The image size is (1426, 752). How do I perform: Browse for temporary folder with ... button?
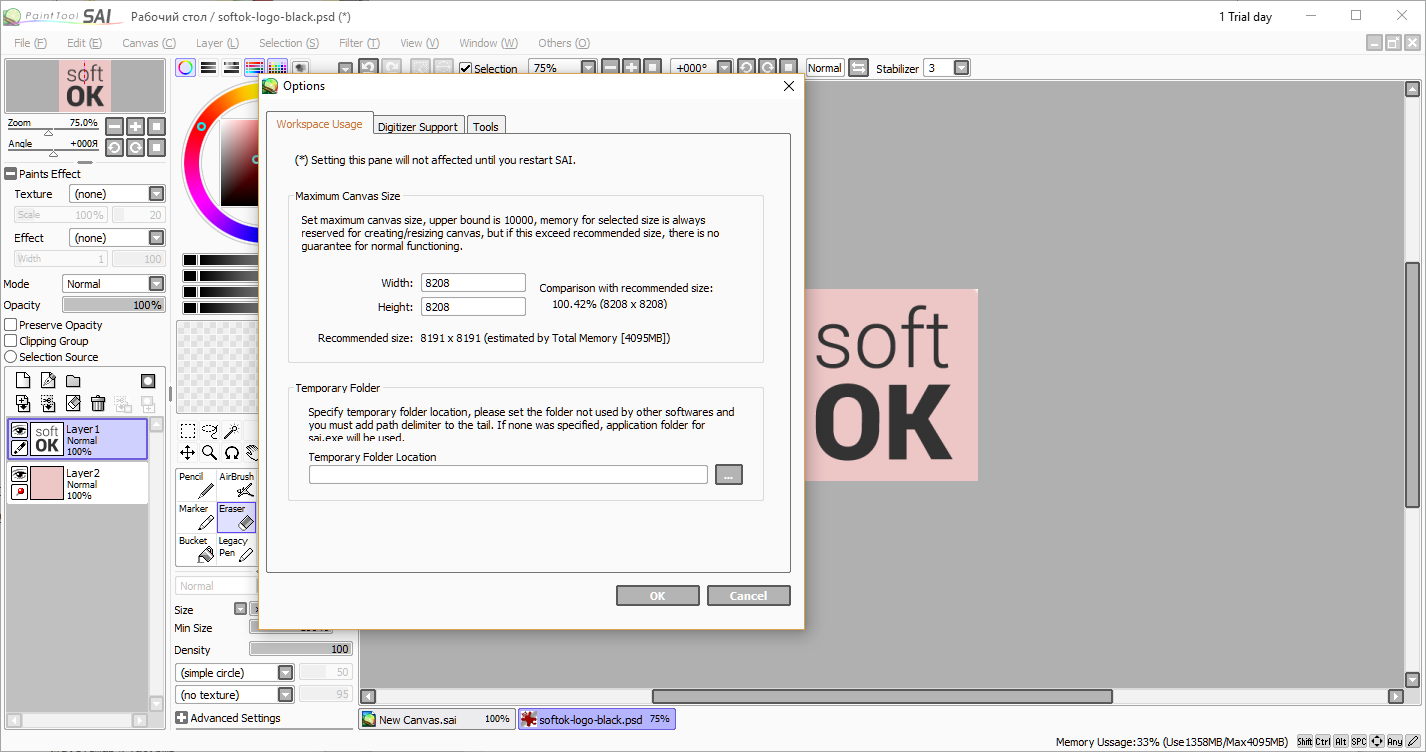click(729, 475)
